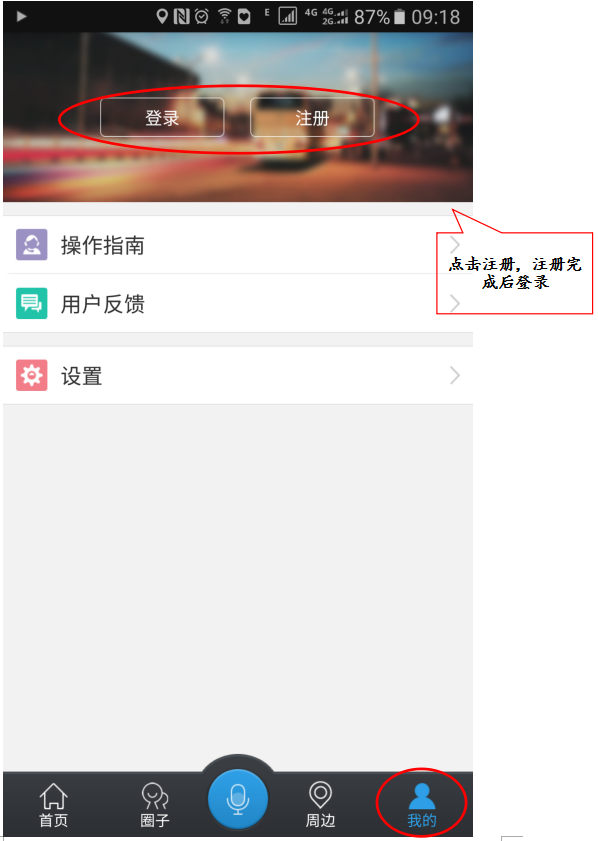Open the 用户反馈 menu entry text
598x841 pixels.
[x=102, y=304]
